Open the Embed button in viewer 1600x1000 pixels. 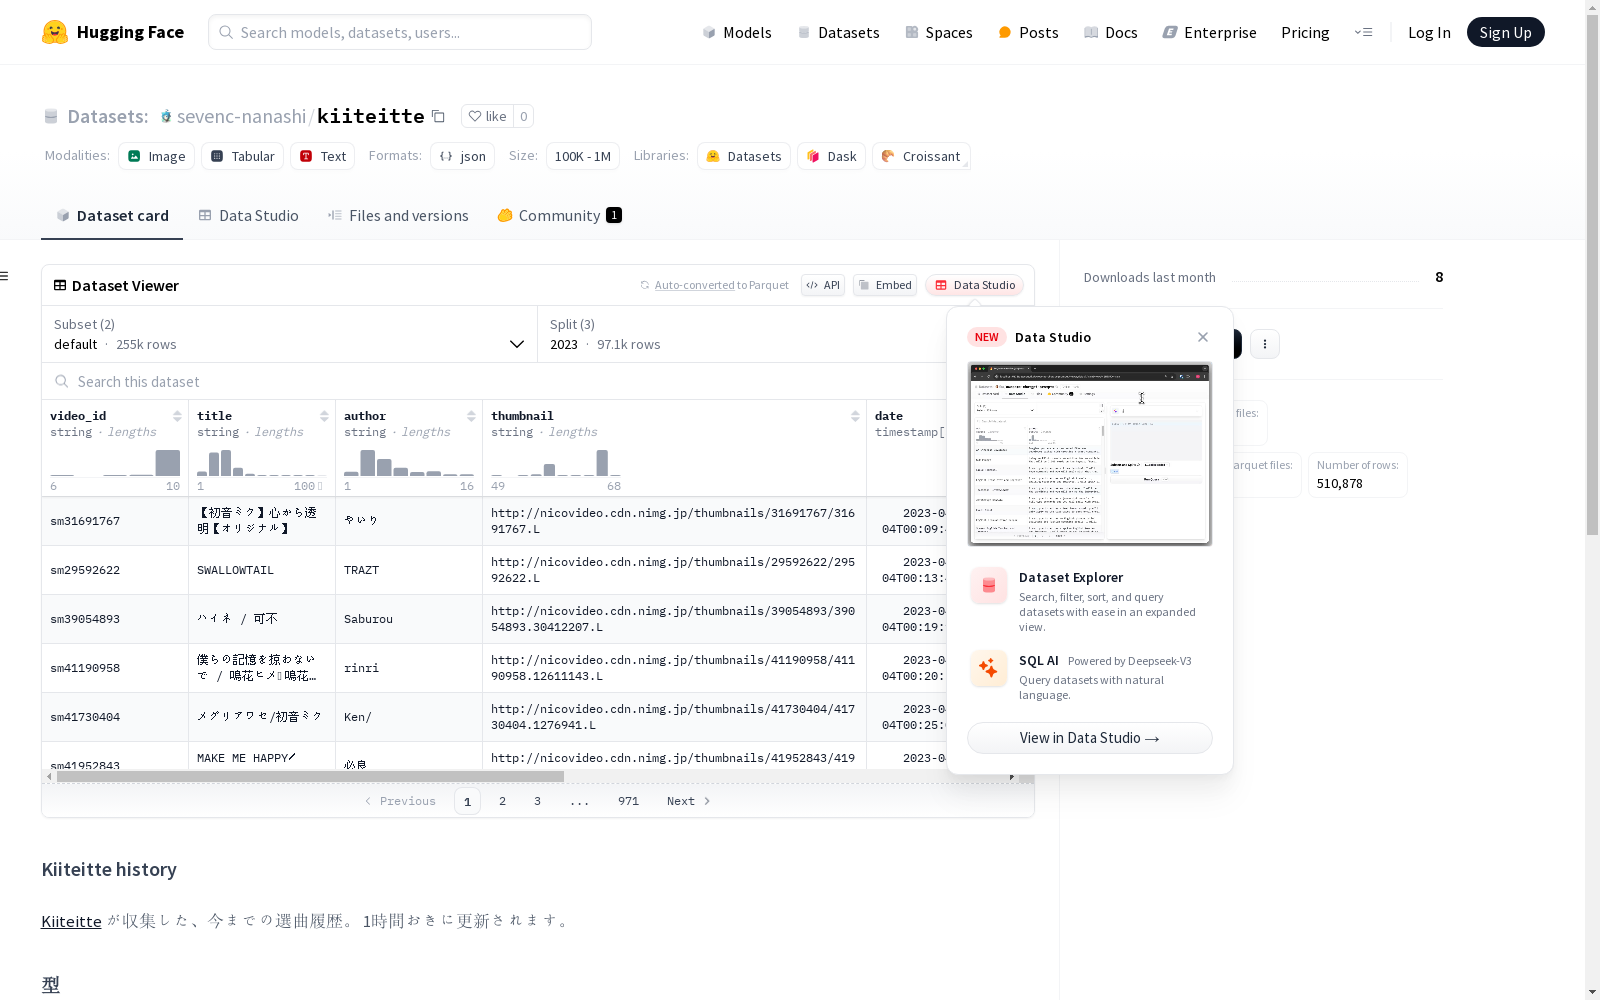point(885,285)
